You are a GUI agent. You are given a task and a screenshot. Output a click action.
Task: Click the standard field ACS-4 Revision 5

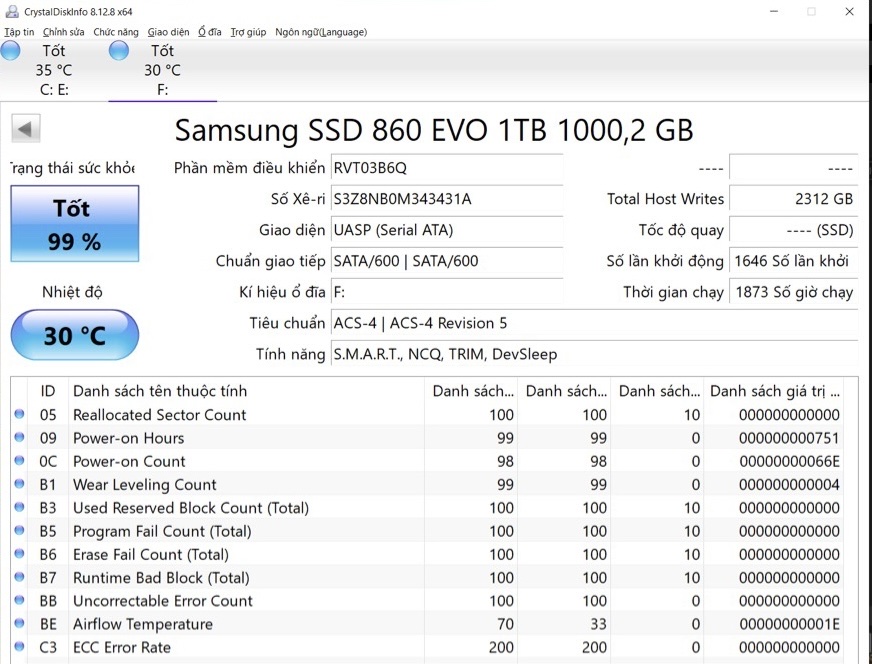coord(594,323)
